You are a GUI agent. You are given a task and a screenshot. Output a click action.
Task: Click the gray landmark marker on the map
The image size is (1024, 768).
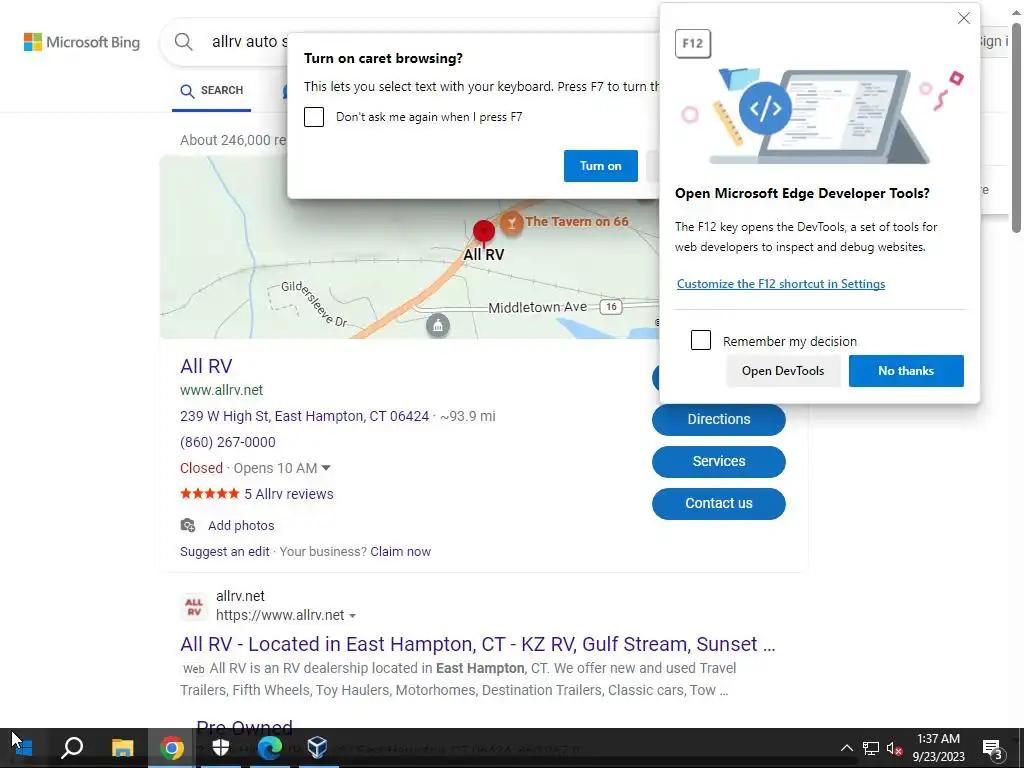click(x=438, y=325)
